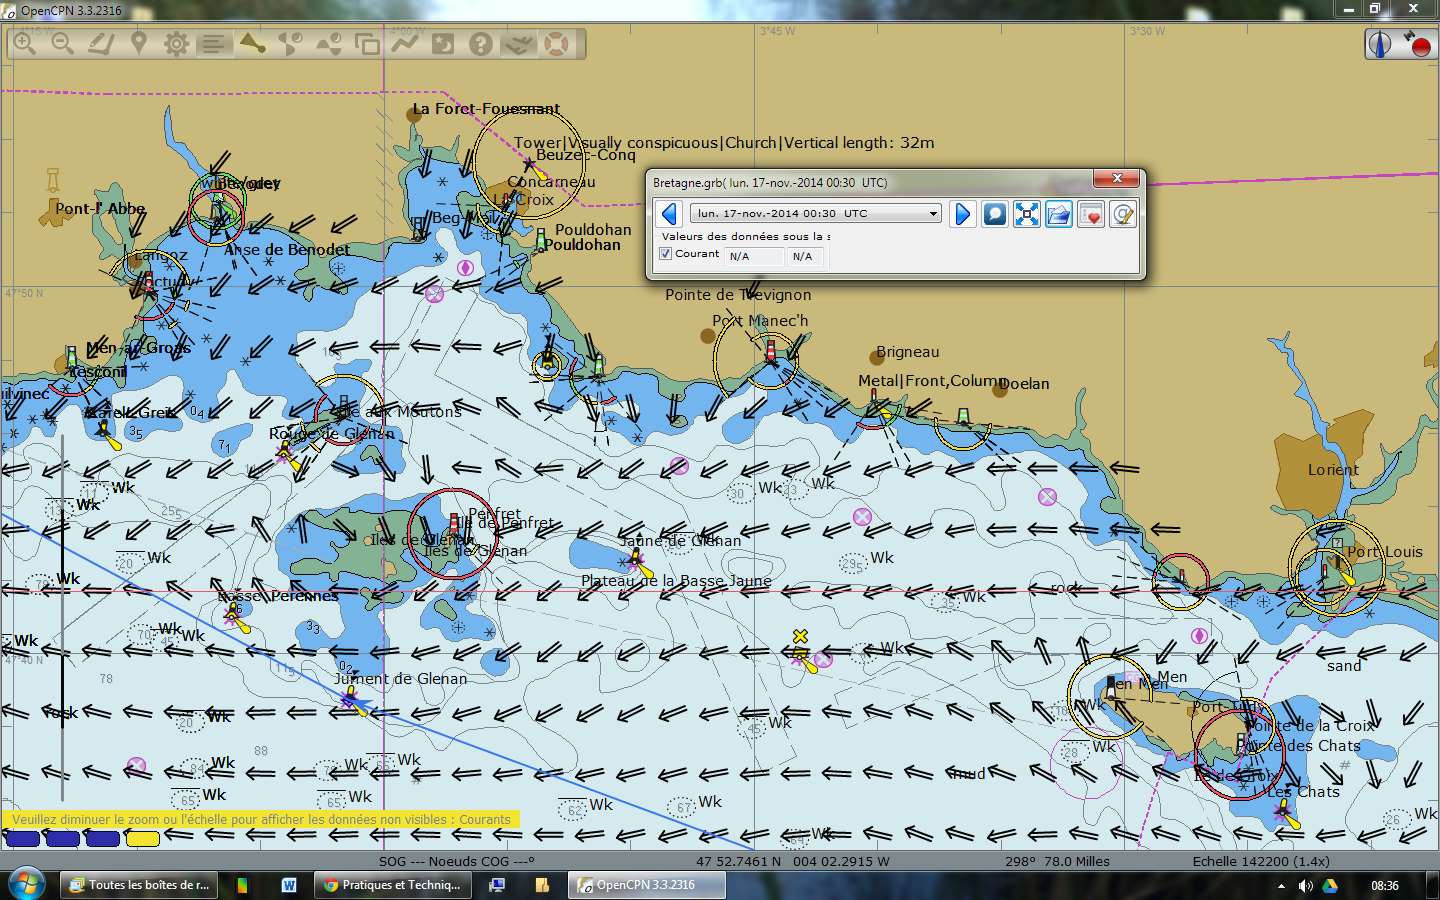Step to the previous GRIB time record
The width and height of the screenshot is (1440, 900).
pos(669,214)
